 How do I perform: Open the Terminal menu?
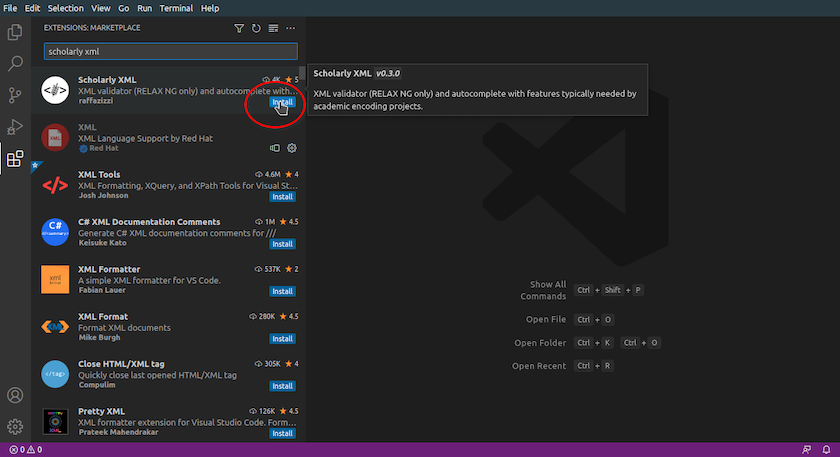[176, 8]
